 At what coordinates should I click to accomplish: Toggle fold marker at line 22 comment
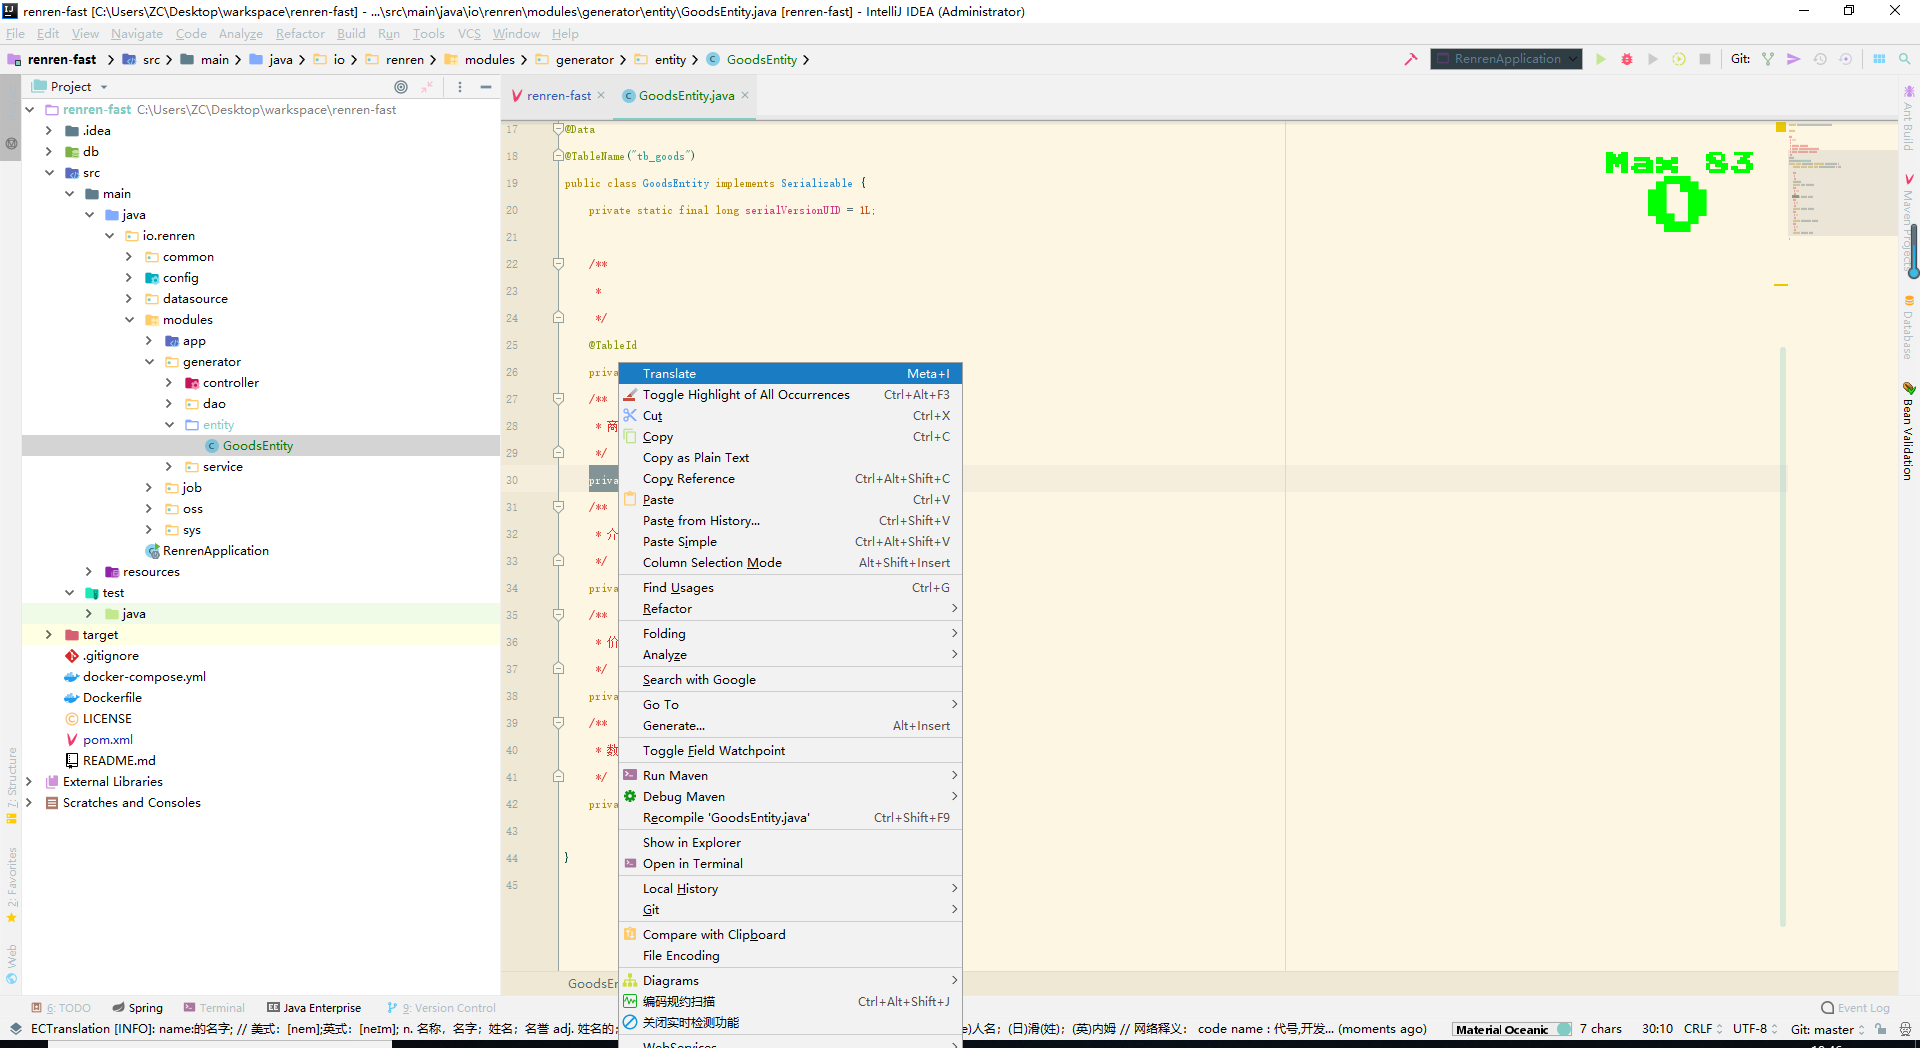coord(559,264)
